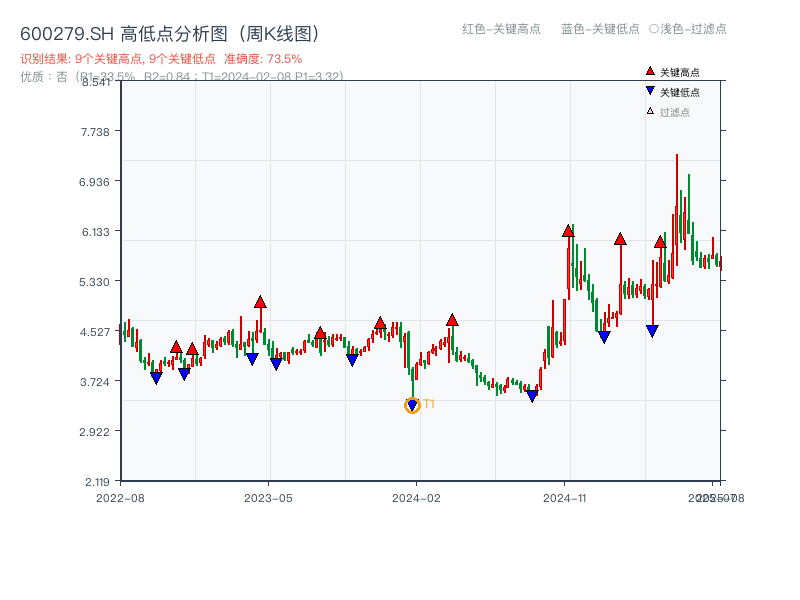Select the rightmost red key-high triangle marker
The image size is (800, 600).
coord(660,242)
